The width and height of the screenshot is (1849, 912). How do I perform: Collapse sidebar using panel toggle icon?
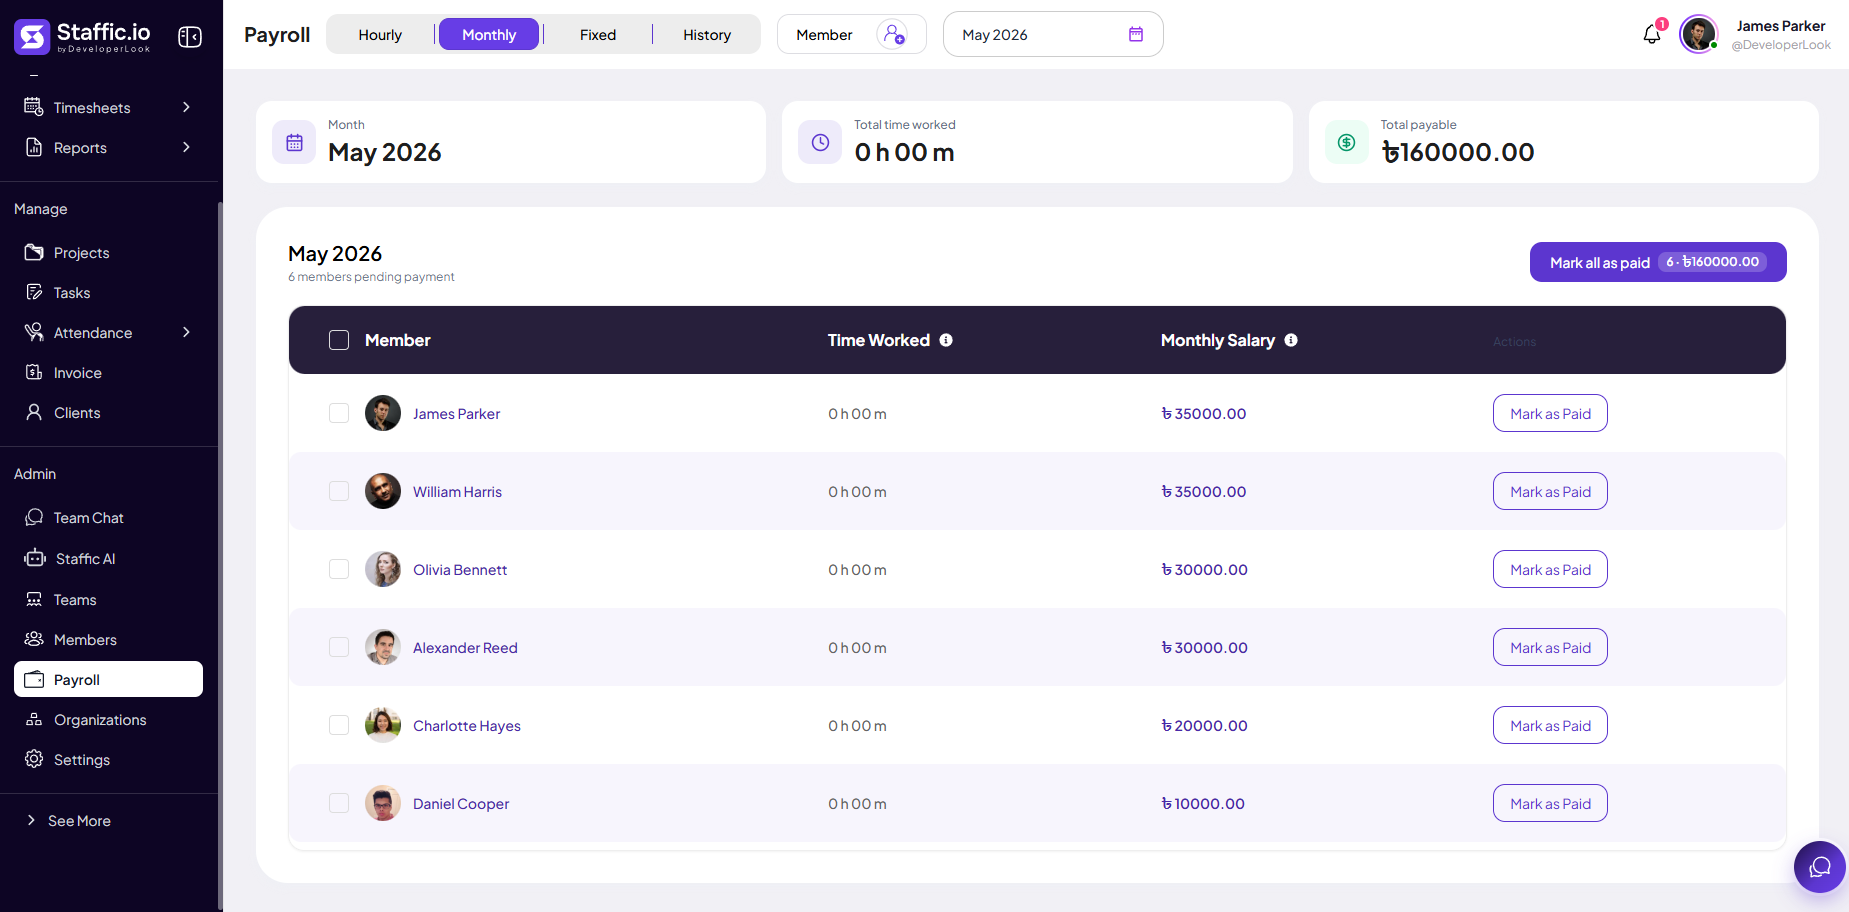(x=190, y=37)
